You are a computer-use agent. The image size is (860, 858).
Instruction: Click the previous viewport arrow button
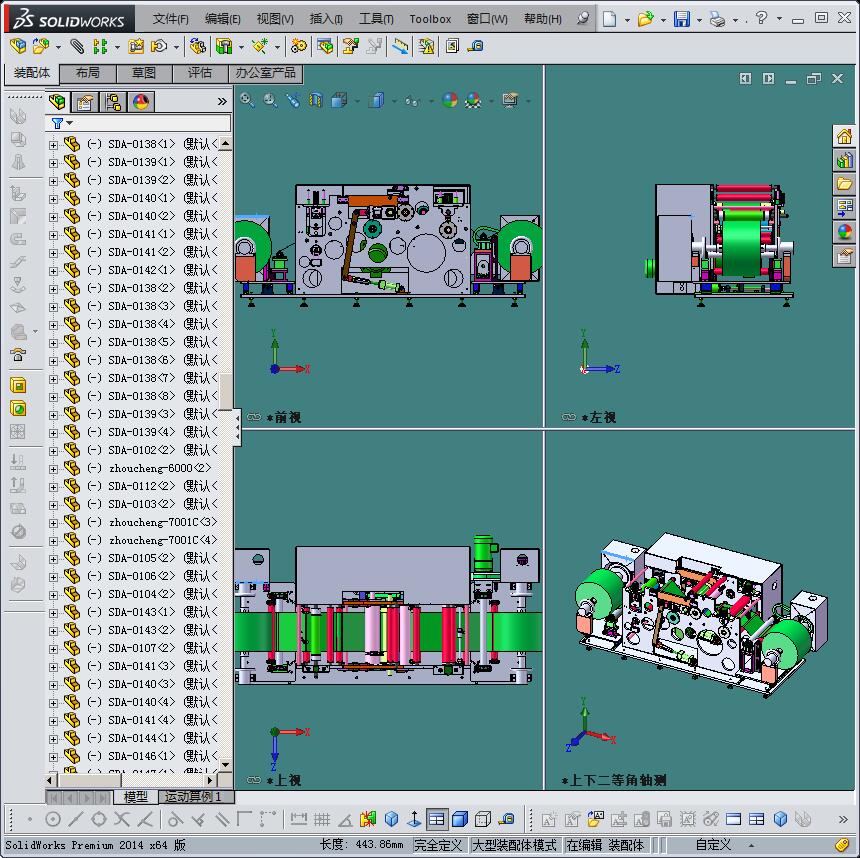(x=745, y=78)
